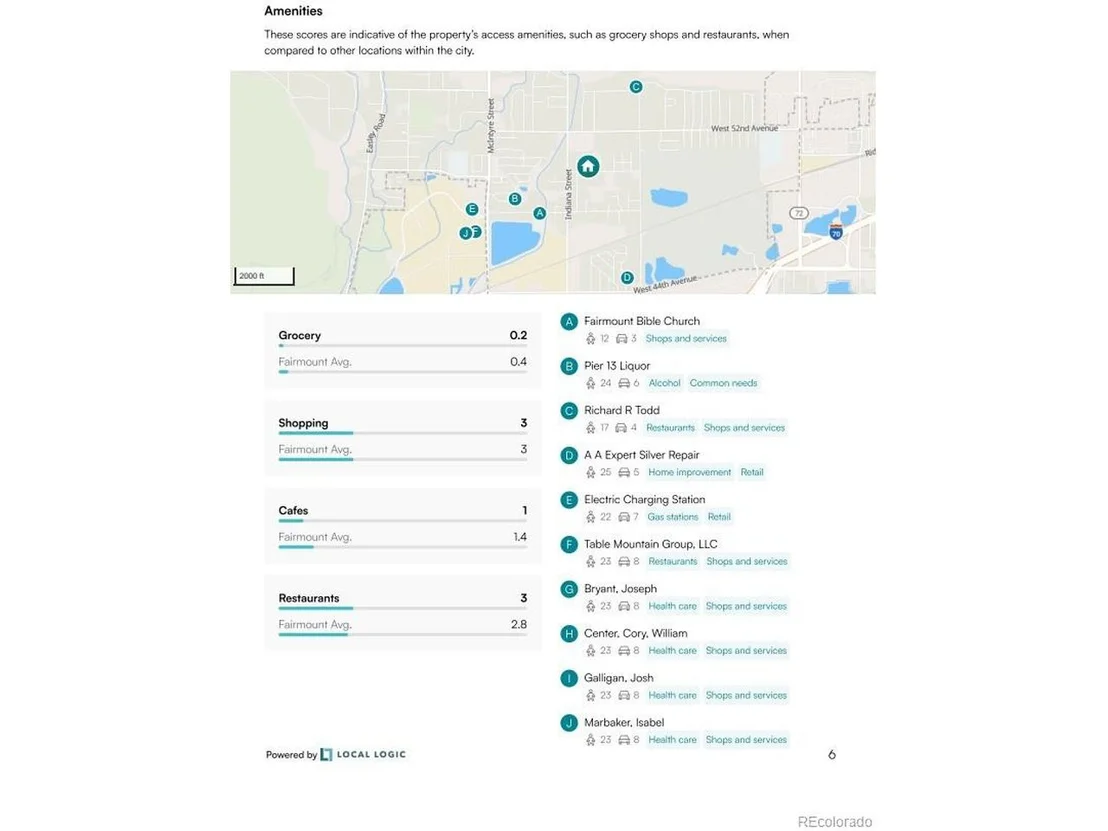Viewport: 1108px width, 831px height.
Task: Click the J badge beside Marbaker, Isabel
Action: (x=569, y=722)
